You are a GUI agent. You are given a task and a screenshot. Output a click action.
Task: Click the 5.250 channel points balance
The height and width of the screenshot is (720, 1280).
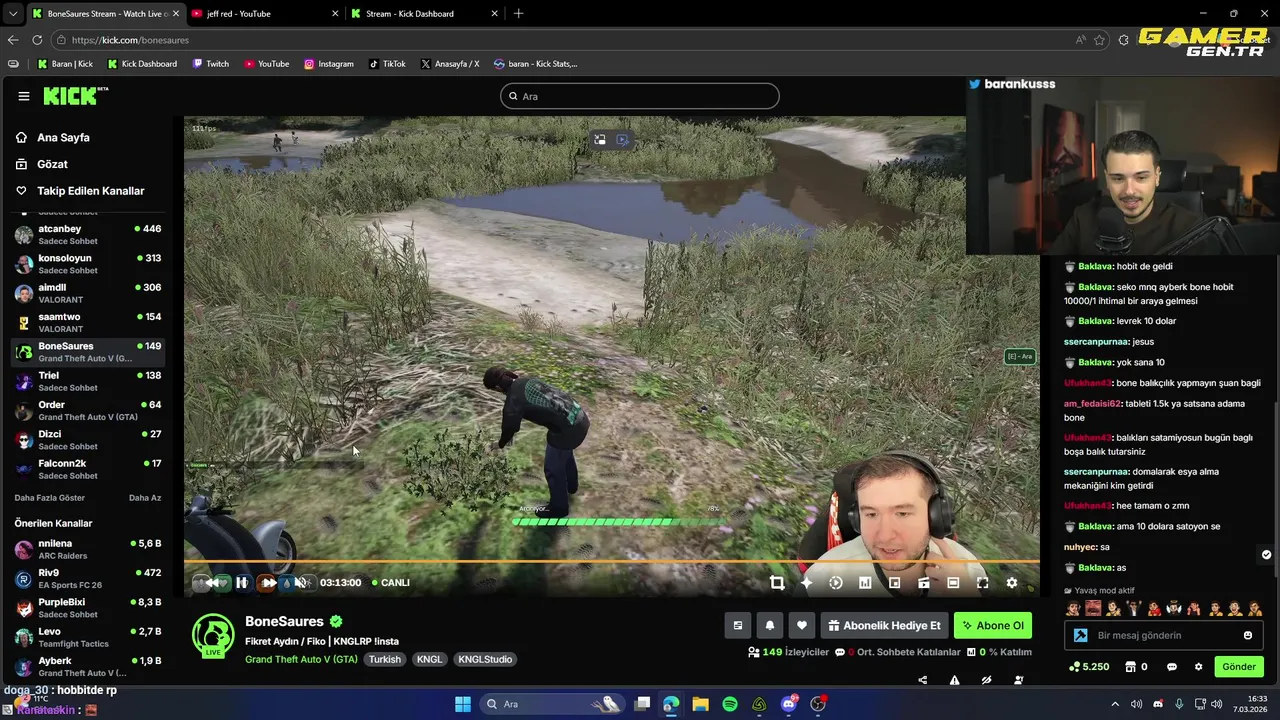[1089, 667]
